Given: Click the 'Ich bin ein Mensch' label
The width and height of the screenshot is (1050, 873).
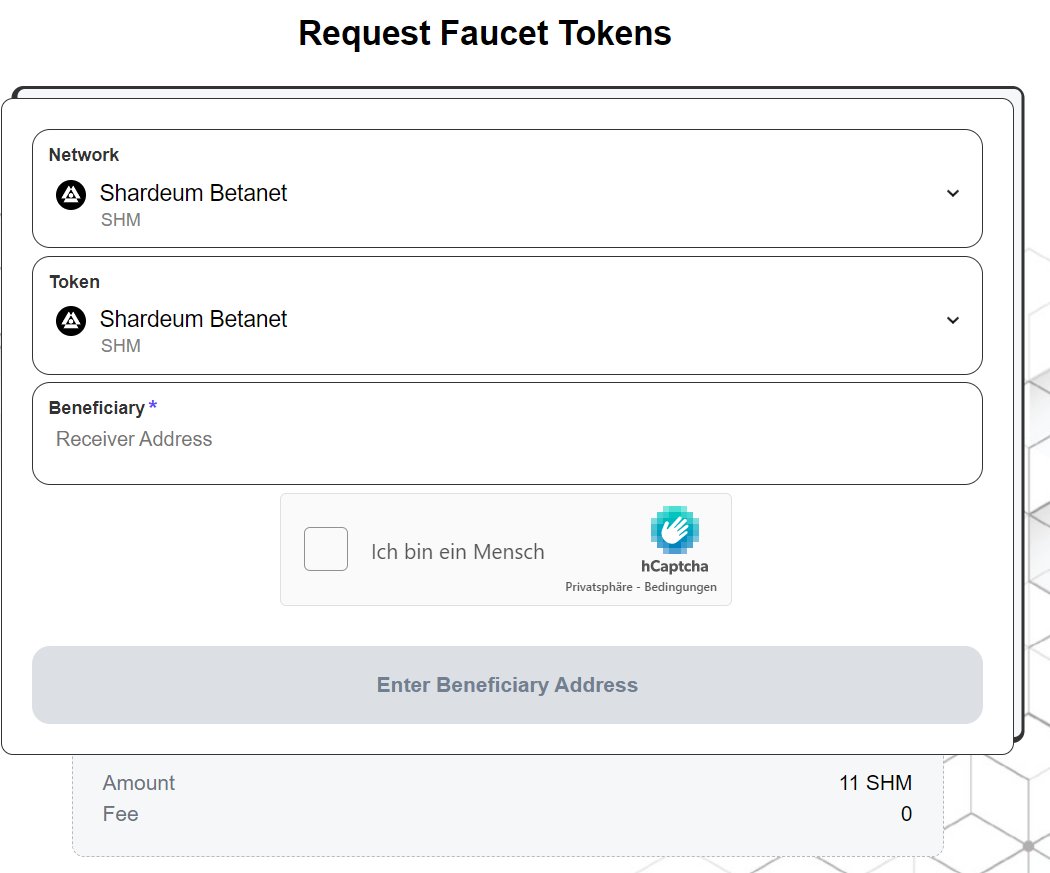Looking at the screenshot, I should pyautogui.click(x=457, y=551).
